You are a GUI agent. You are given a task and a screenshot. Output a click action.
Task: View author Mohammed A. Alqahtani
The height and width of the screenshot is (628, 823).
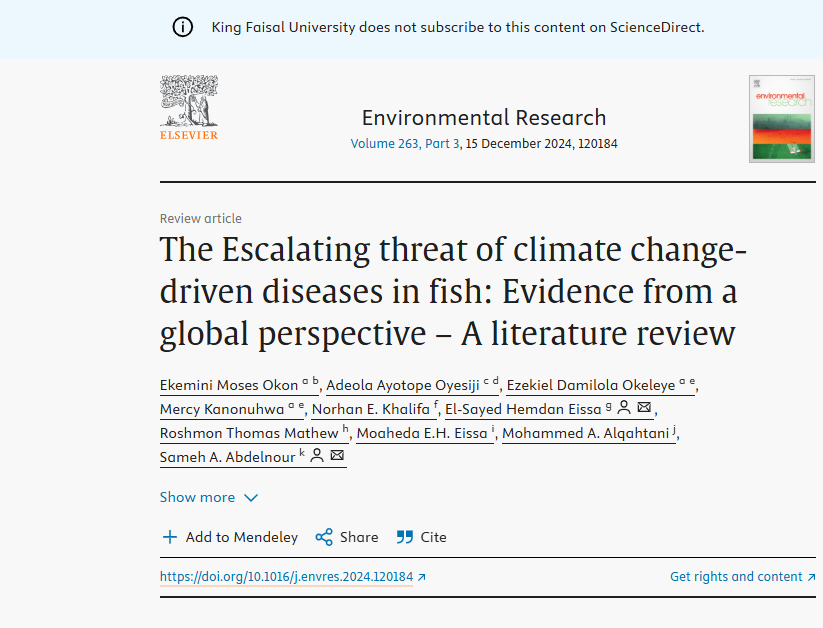pos(585,433)
